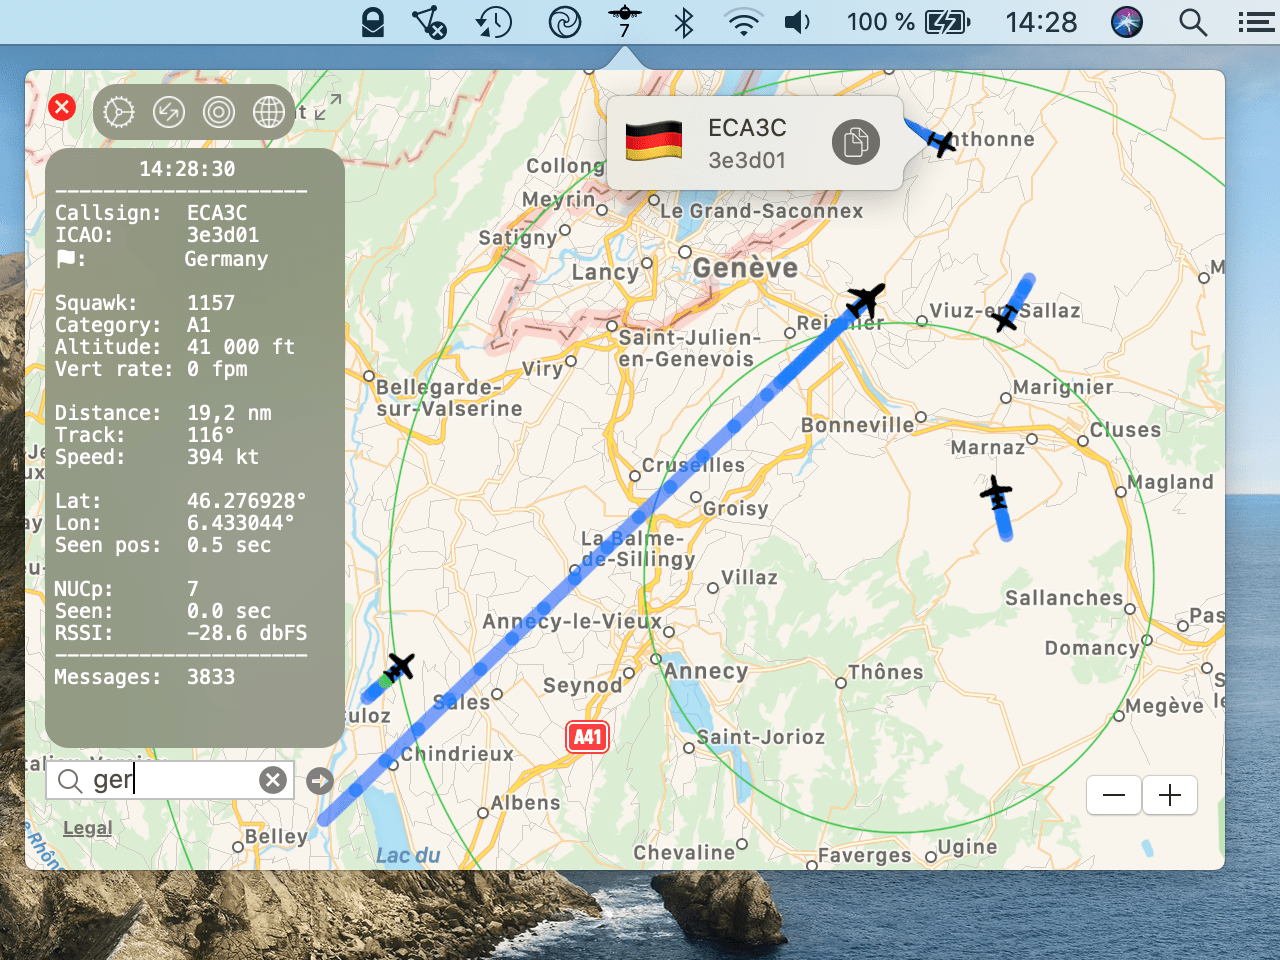This screenshot has width=1280, height=960.
Task: Open the gear settings icon in the map toolbar
Action: click(x=119, y=112)
